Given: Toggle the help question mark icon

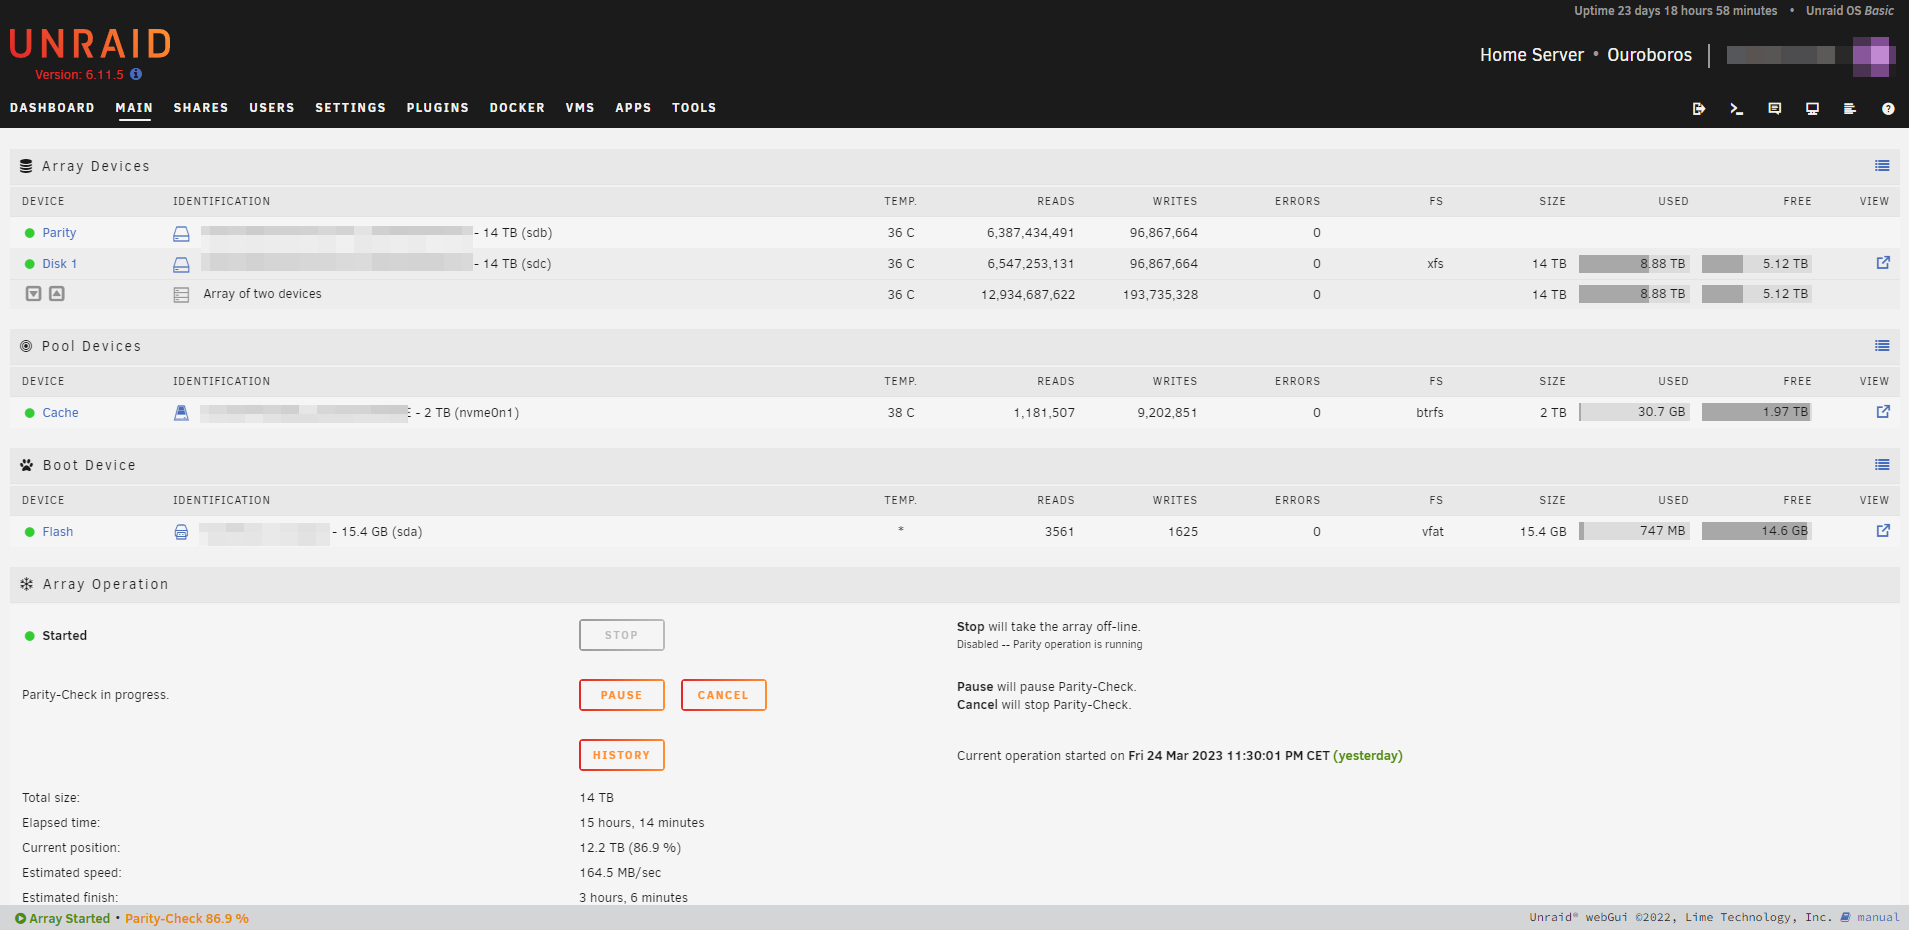Looking at the screenshot, I should click(x=1888, y=109).
